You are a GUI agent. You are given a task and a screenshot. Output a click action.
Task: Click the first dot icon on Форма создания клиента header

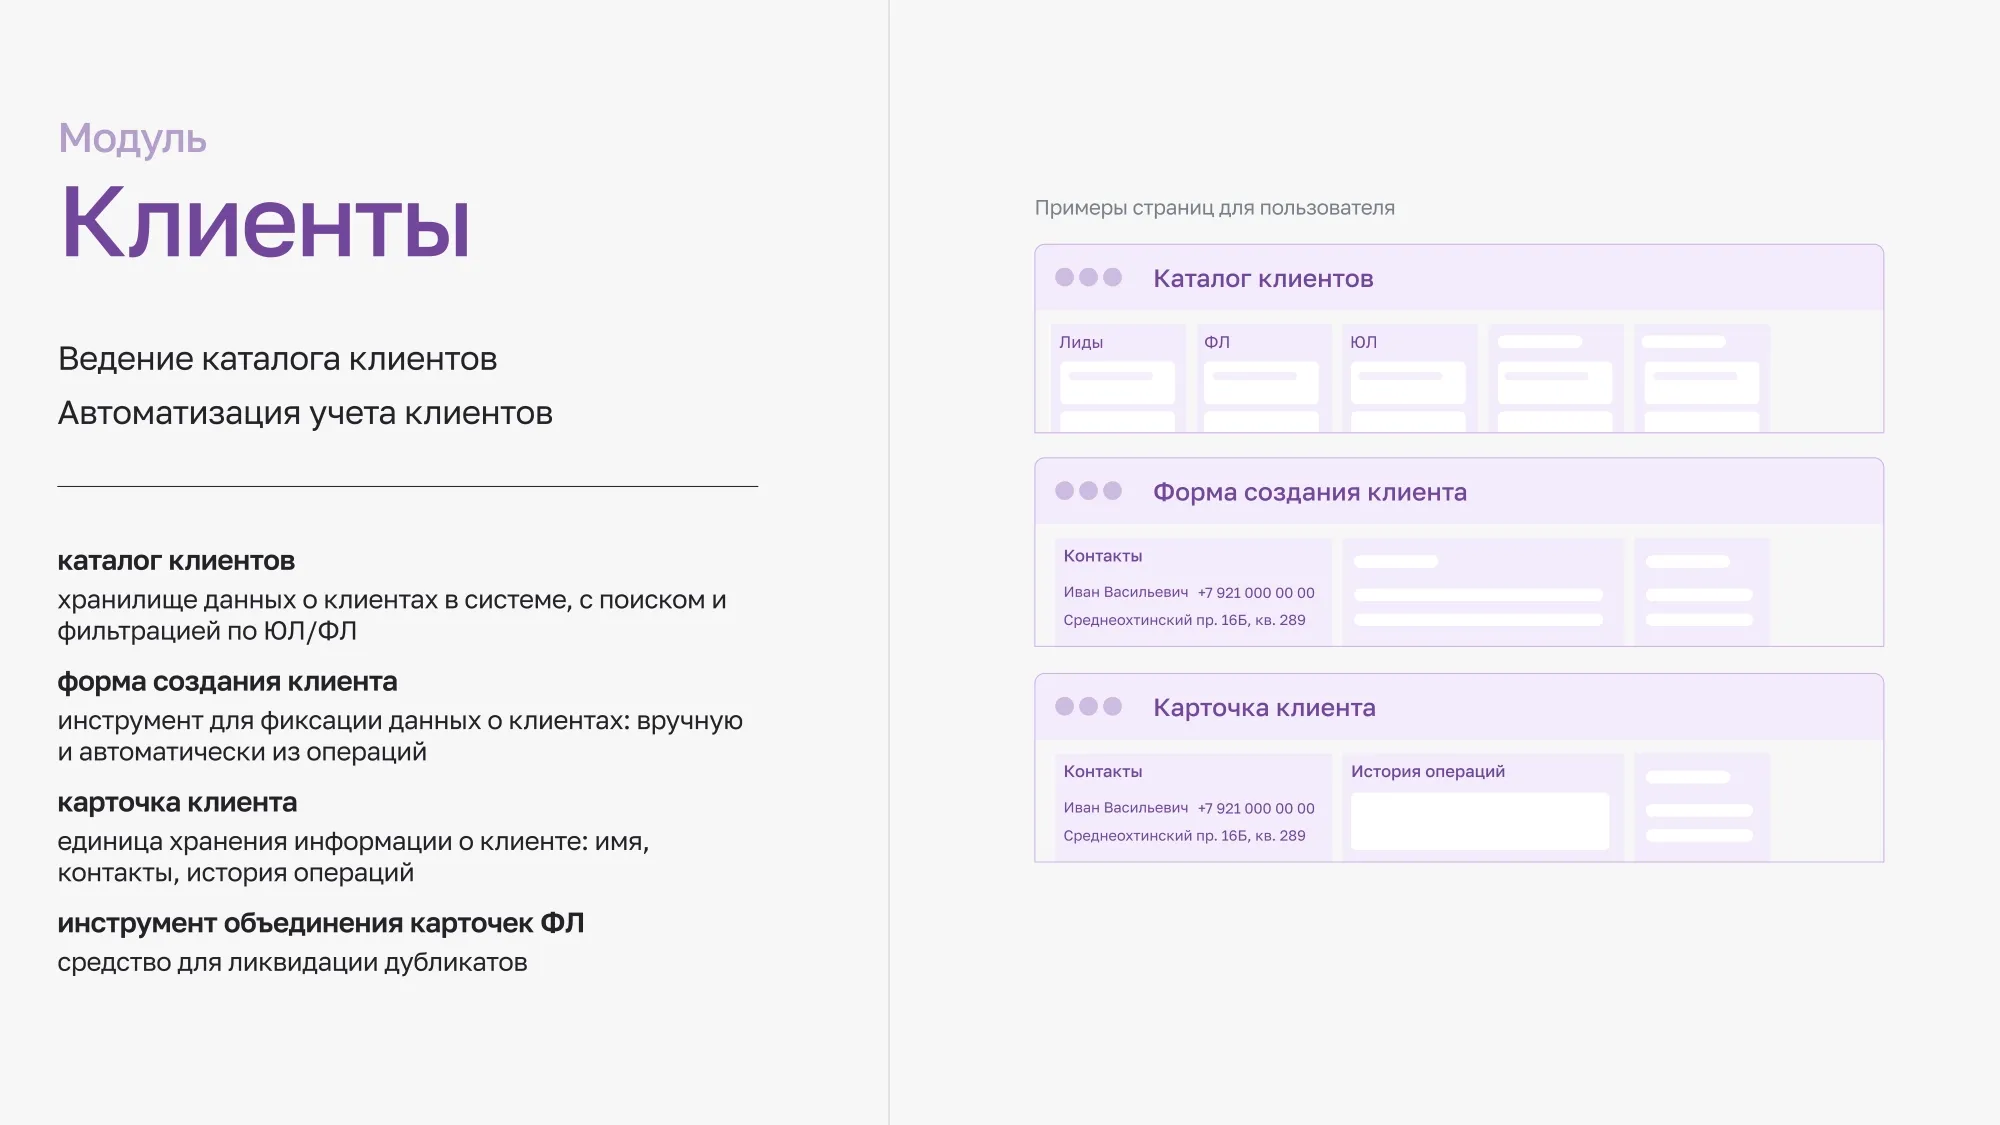[x=1063, y=492]
